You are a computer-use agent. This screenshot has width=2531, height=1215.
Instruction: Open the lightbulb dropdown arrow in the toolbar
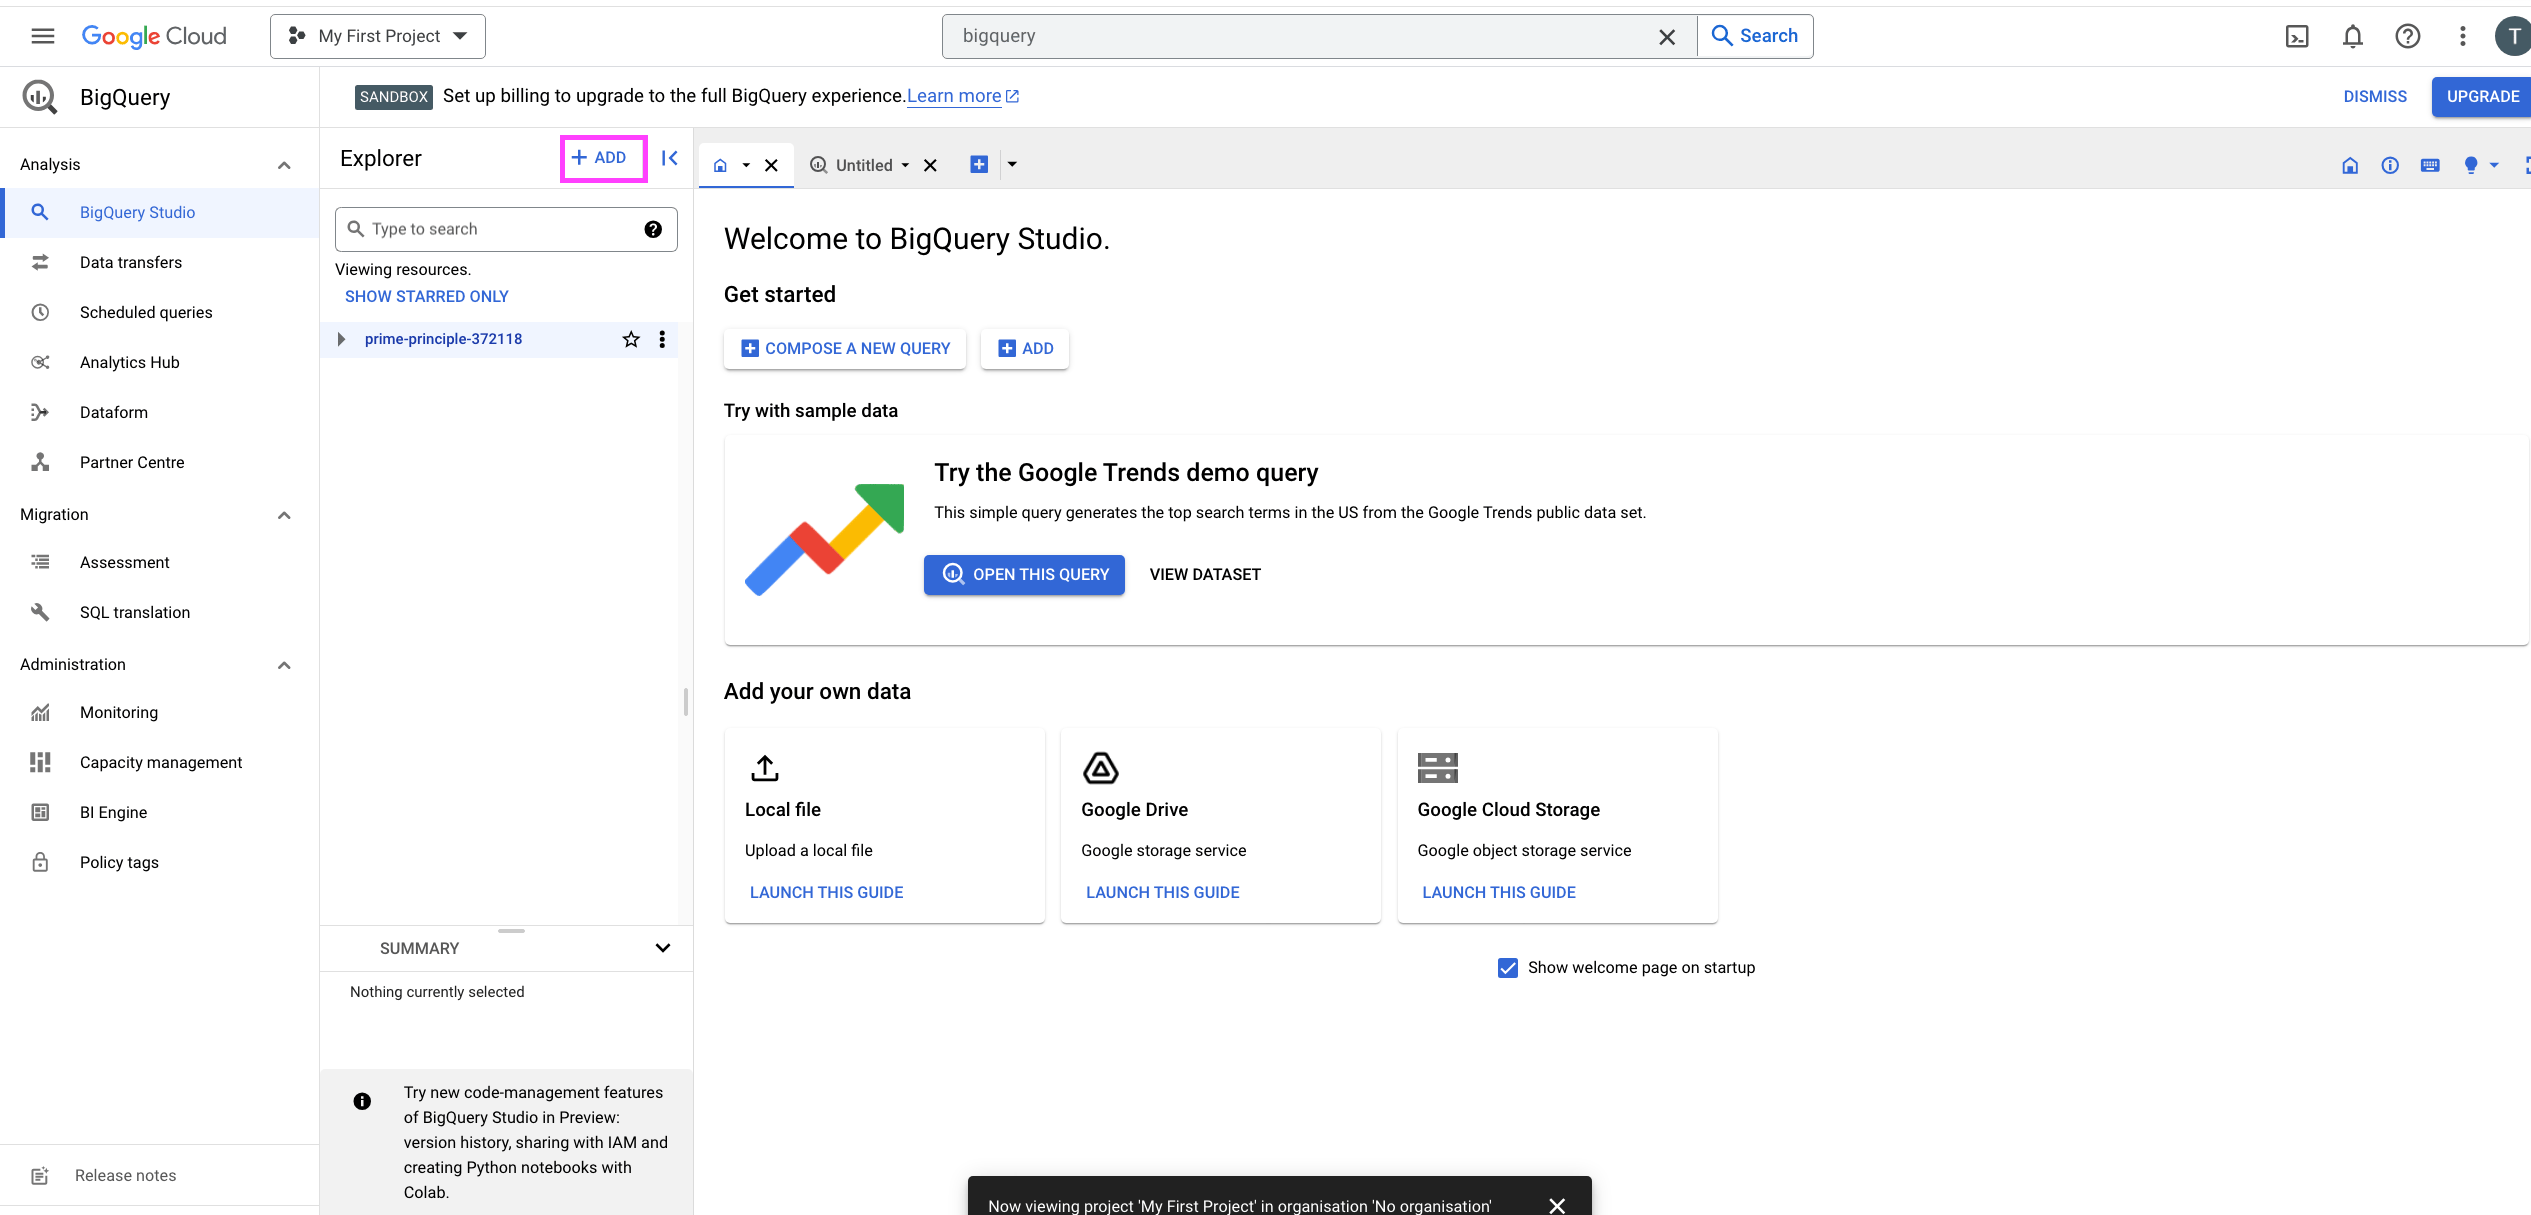pyautogui.click(x=2494, y=165)
